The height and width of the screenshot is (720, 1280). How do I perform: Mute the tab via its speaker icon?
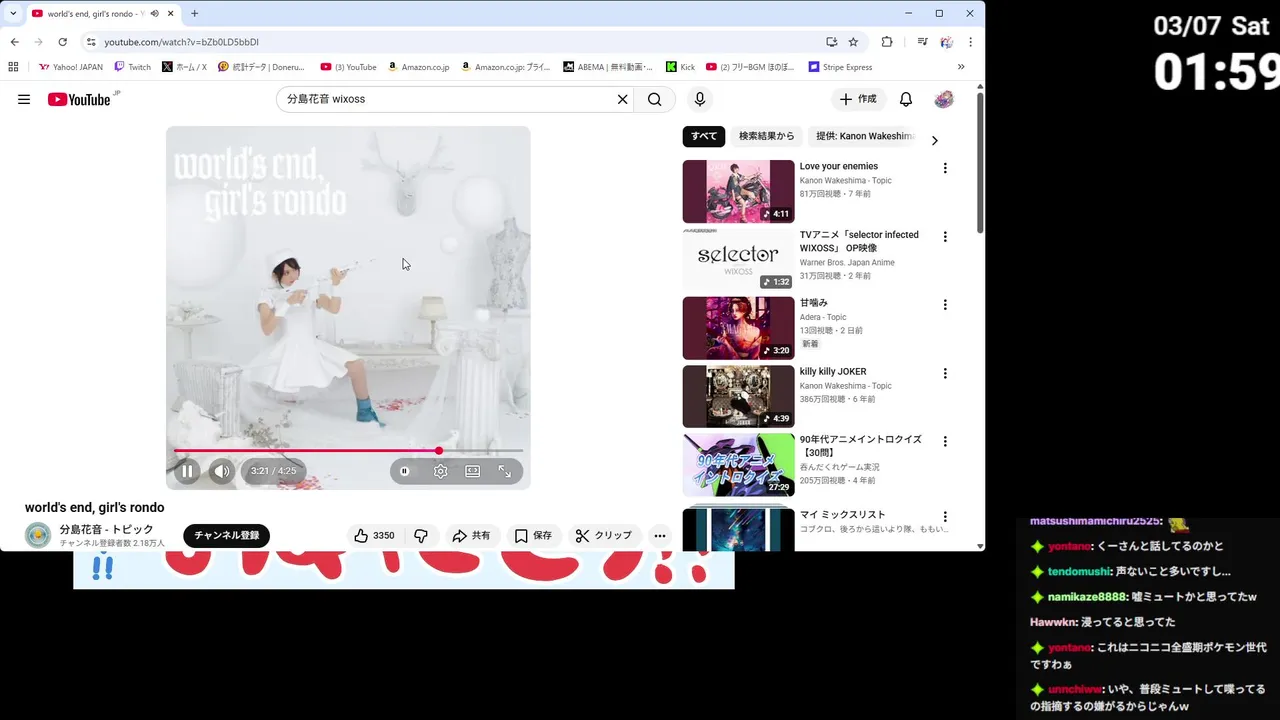point(155,14)
